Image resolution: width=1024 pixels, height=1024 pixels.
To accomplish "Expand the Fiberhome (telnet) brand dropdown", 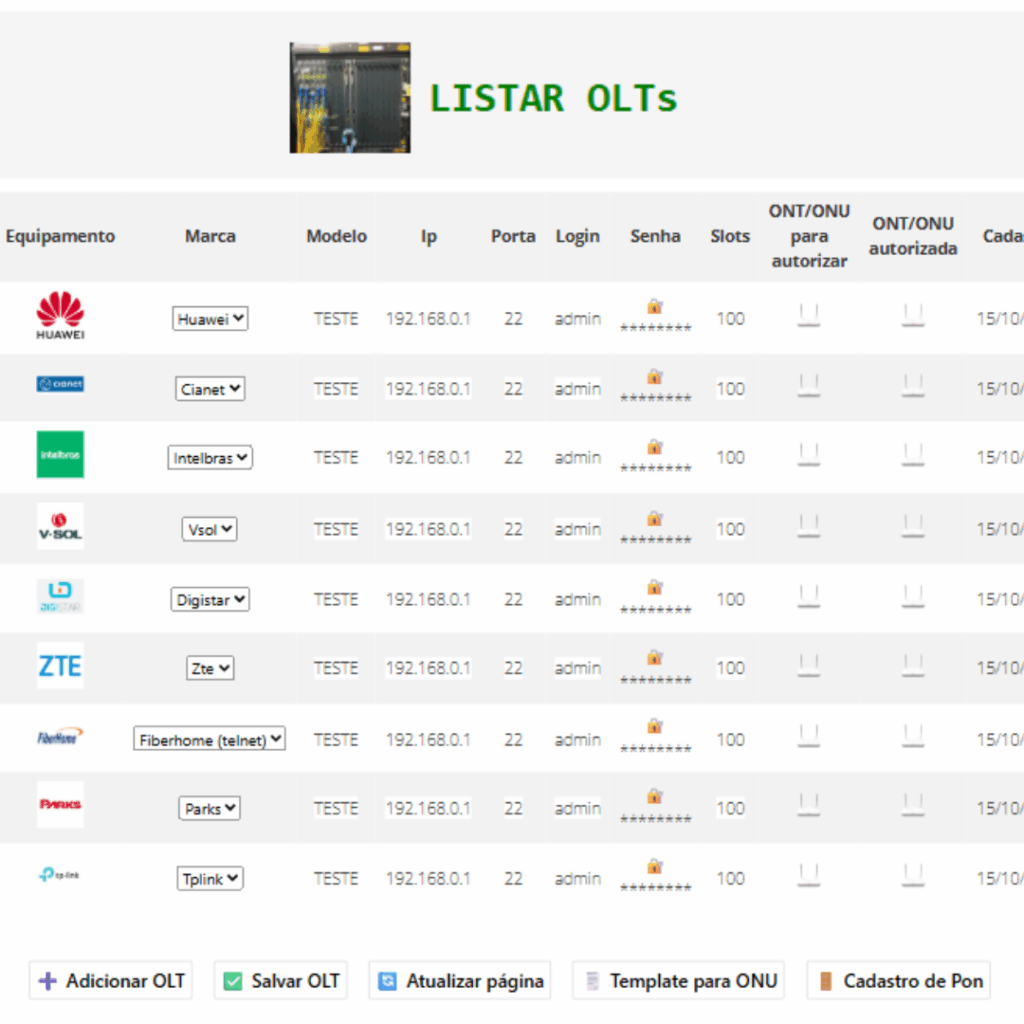I will 210,739.
